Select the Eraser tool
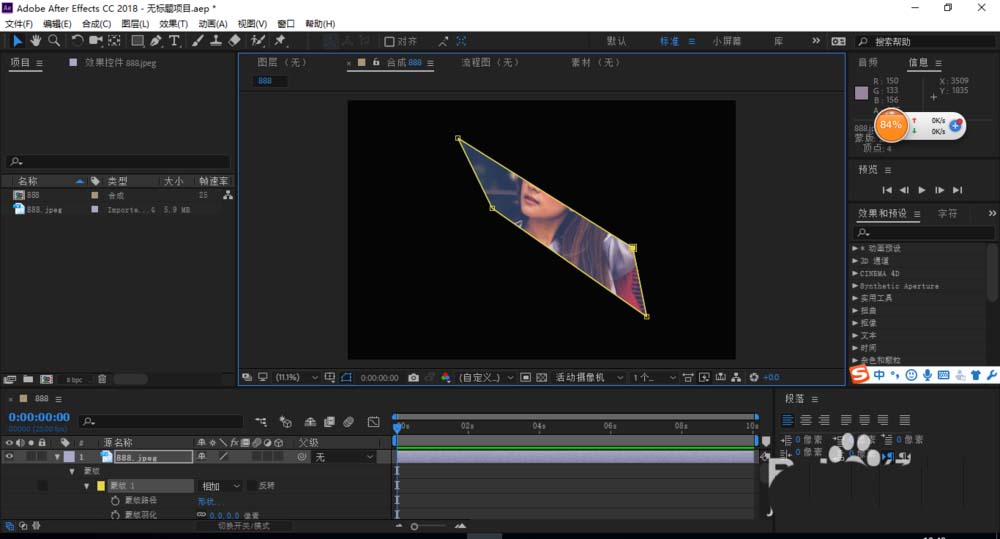 [235, 41]
